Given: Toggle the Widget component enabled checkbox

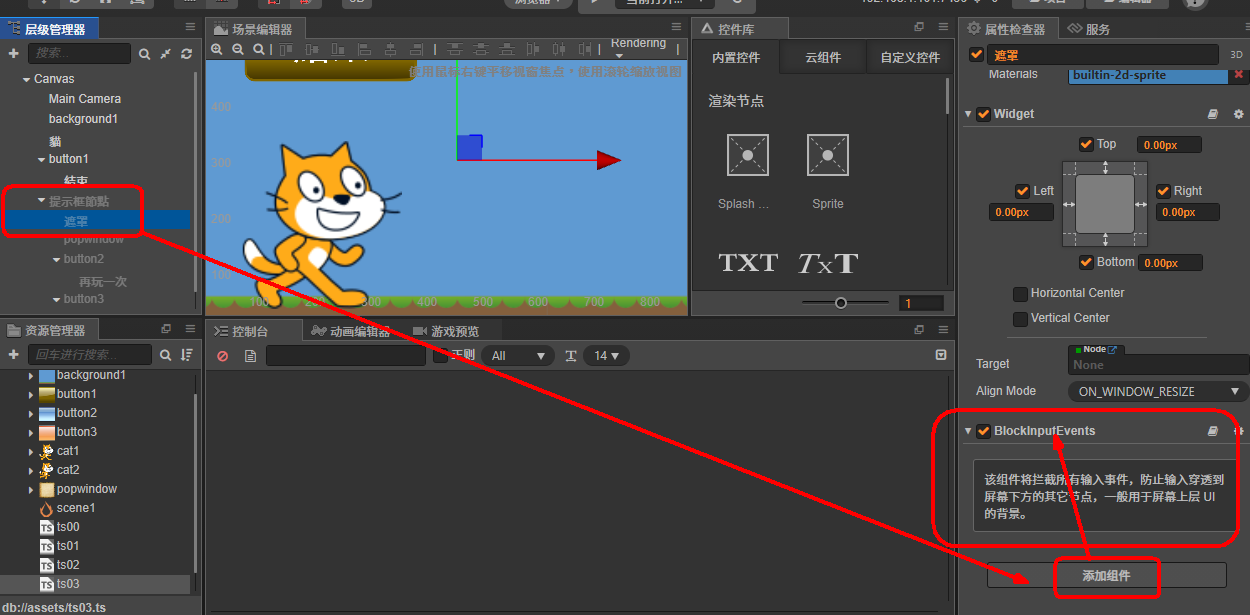Looking at the screenshot, I should [x=984, y=114].
